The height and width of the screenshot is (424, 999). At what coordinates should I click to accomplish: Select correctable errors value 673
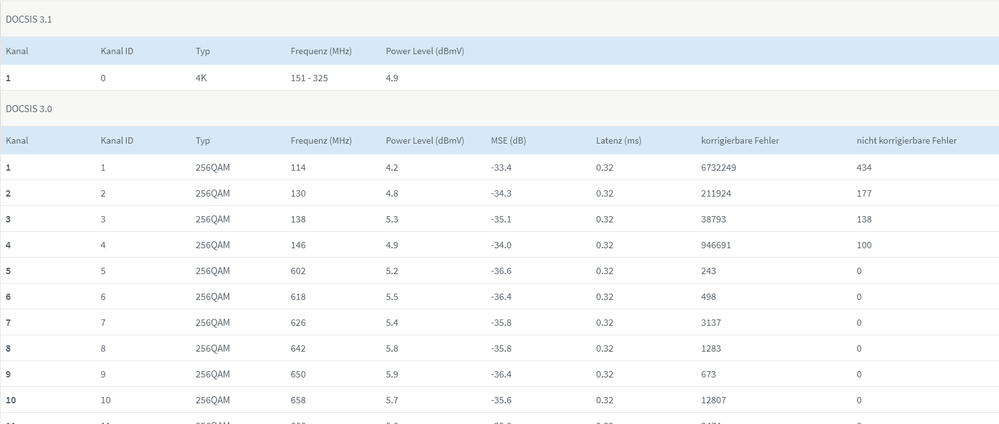[x=708, y=374]
